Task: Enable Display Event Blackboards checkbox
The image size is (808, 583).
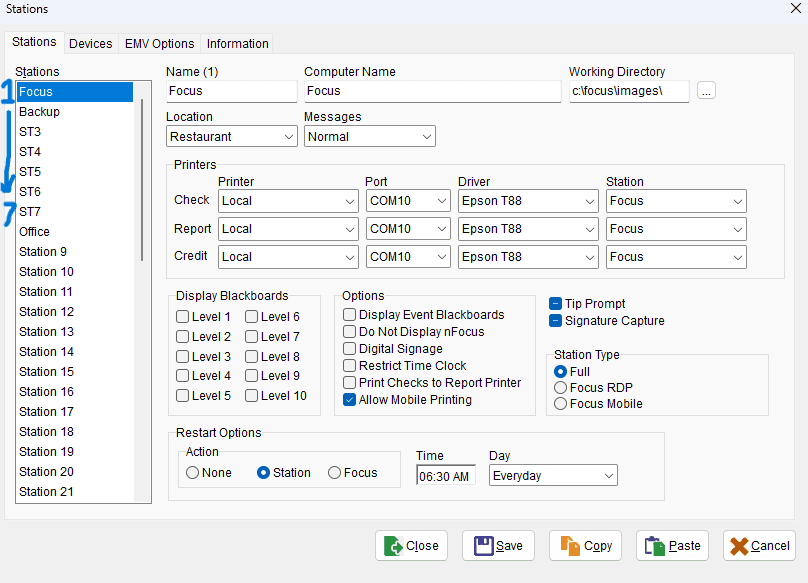Action: [350, 315]
